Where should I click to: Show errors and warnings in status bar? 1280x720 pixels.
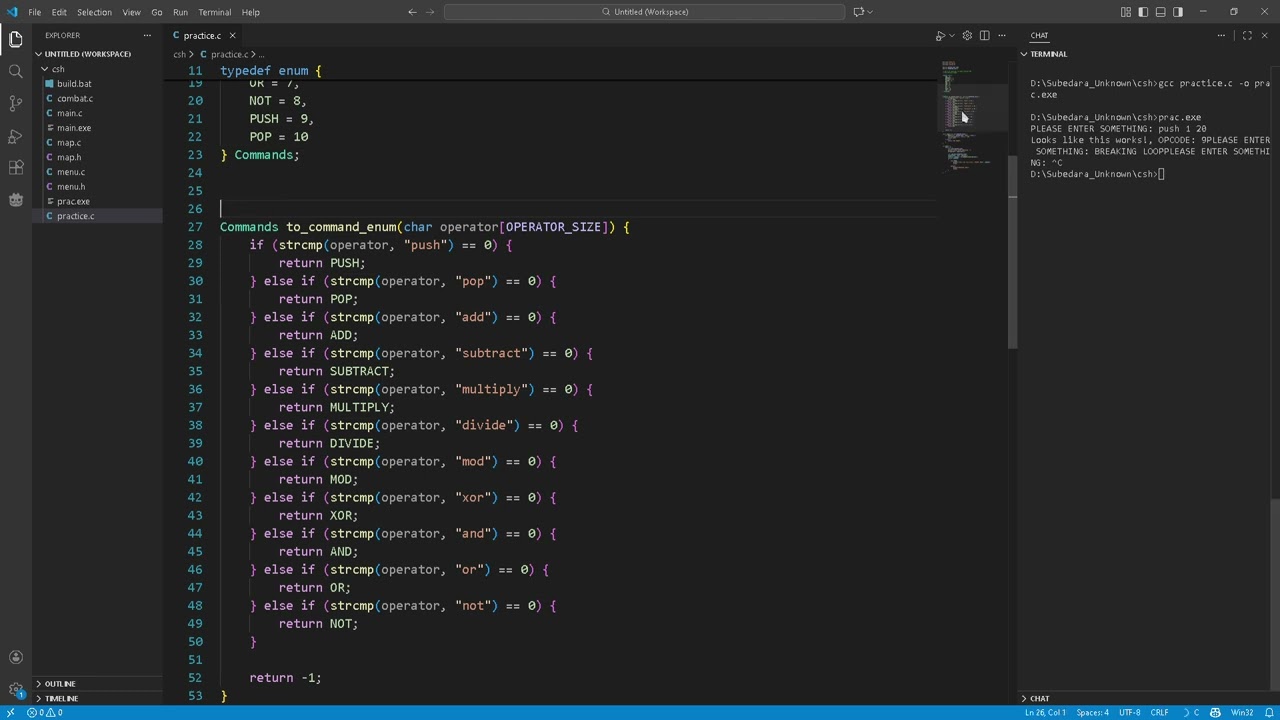[46, 713]
